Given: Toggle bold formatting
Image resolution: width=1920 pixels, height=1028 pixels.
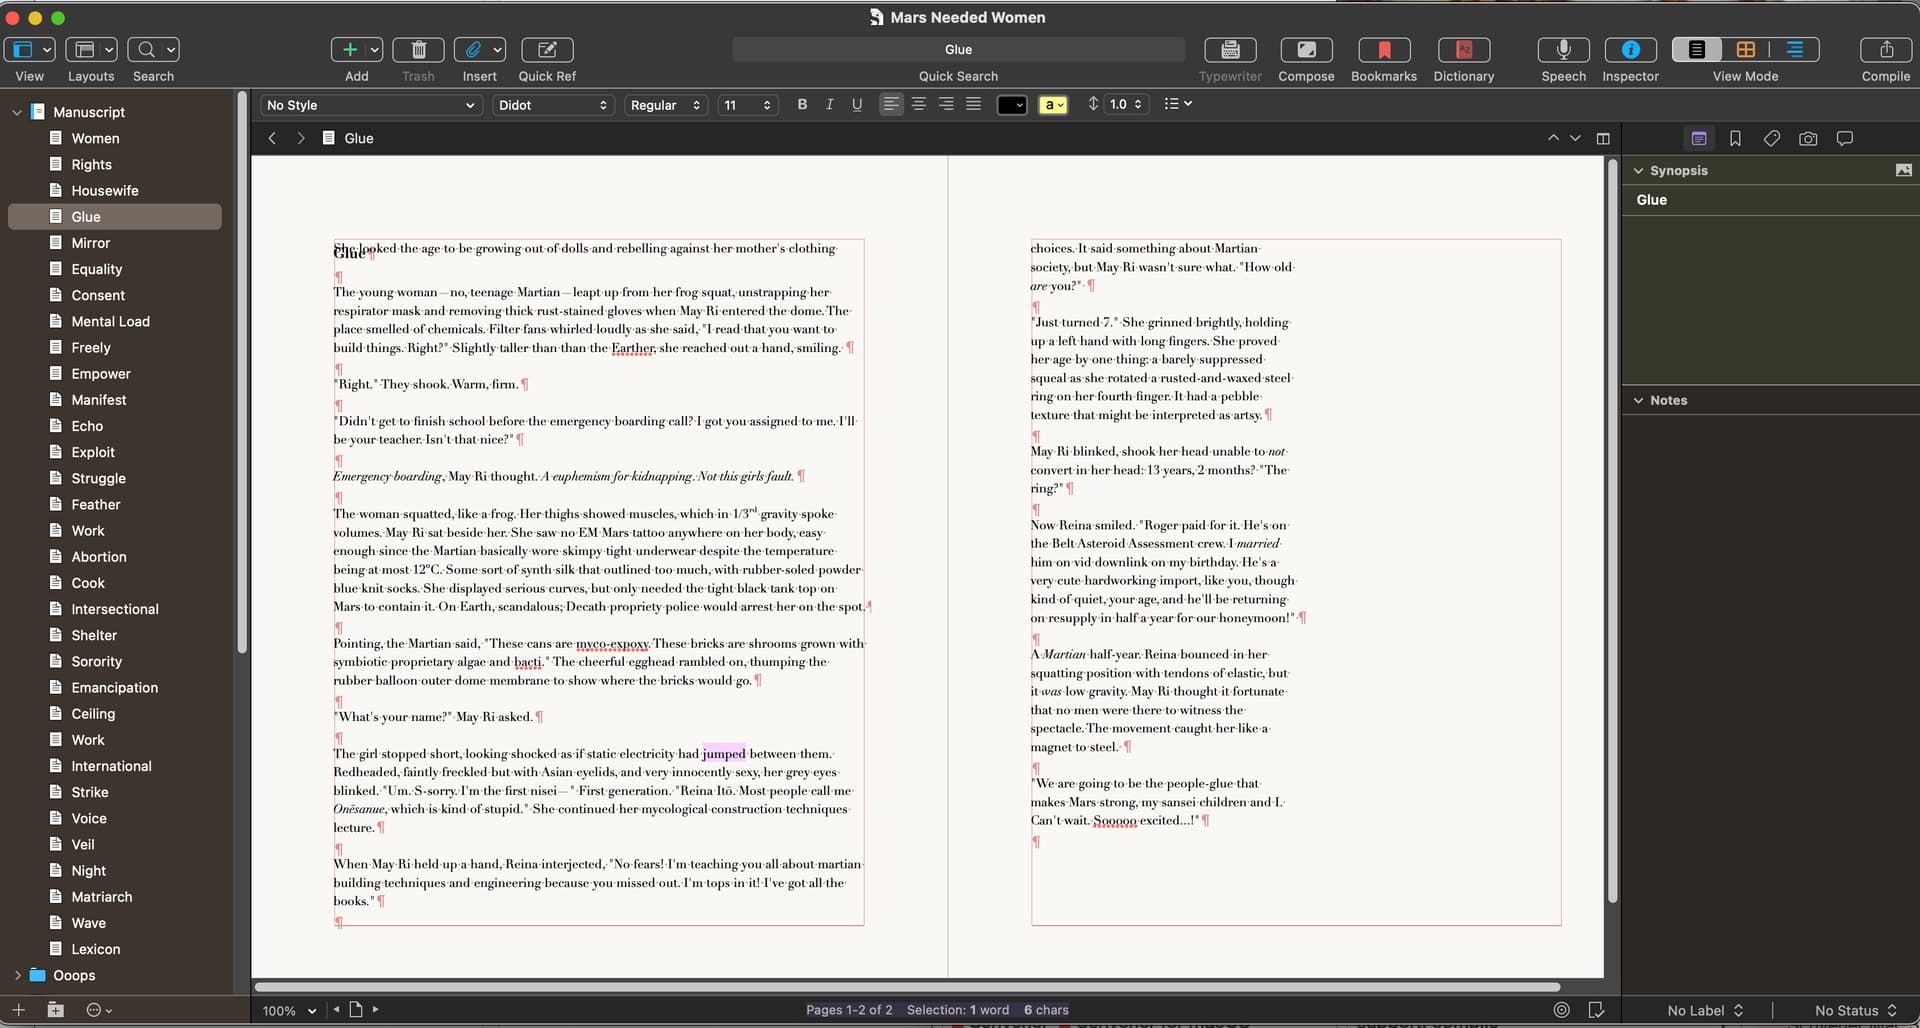Looking at the screenshot, I should pyautogui.click(x=802, y=105).
